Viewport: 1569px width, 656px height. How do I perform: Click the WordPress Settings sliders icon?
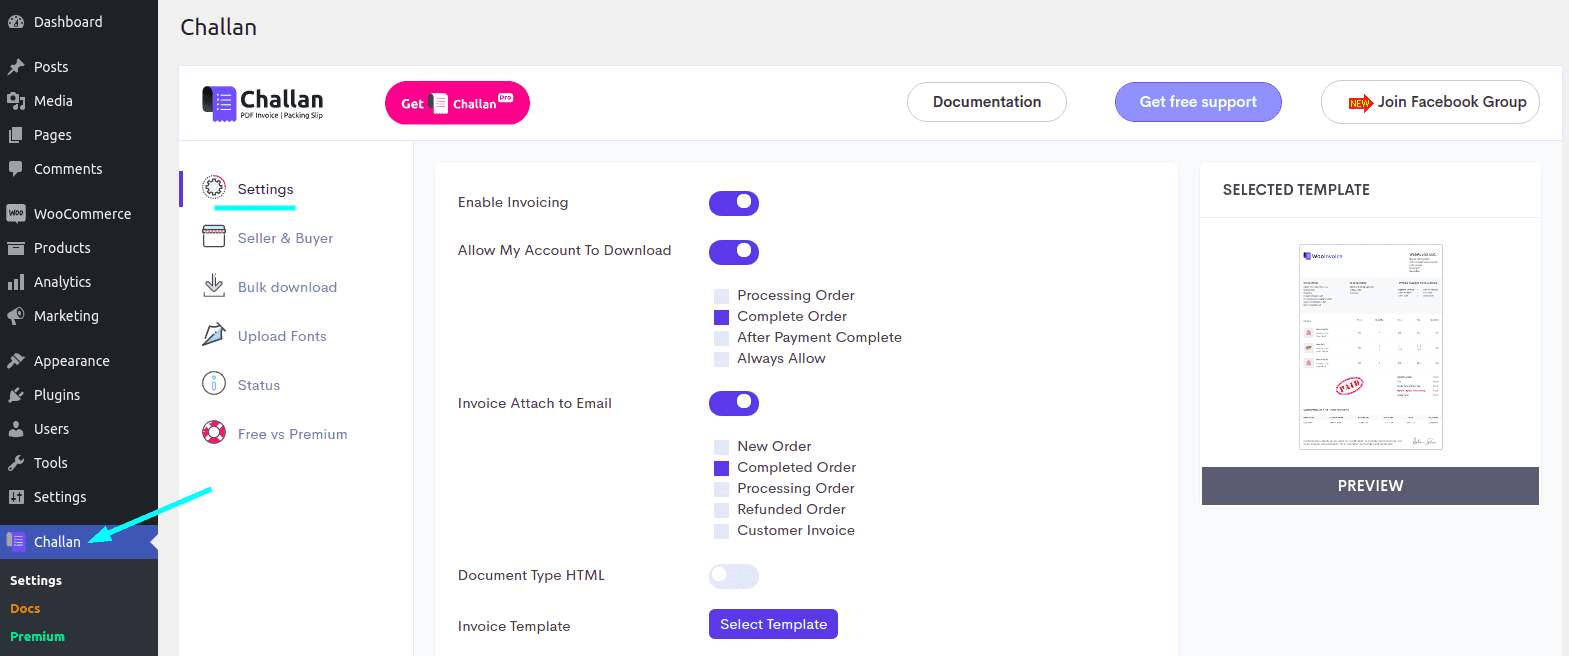click(16, 497)
